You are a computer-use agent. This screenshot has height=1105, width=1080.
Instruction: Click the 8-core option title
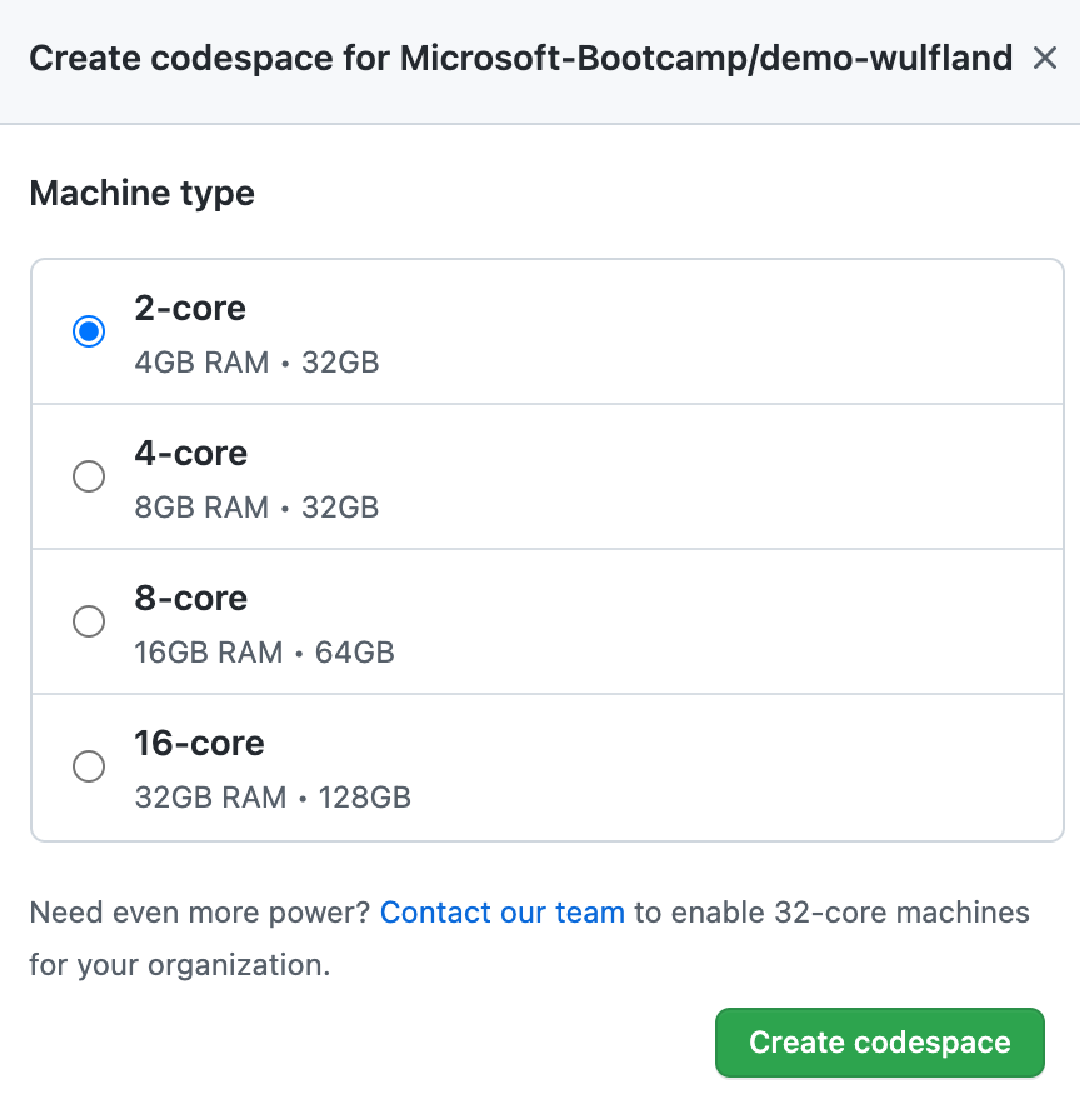[x=191, y=598]
